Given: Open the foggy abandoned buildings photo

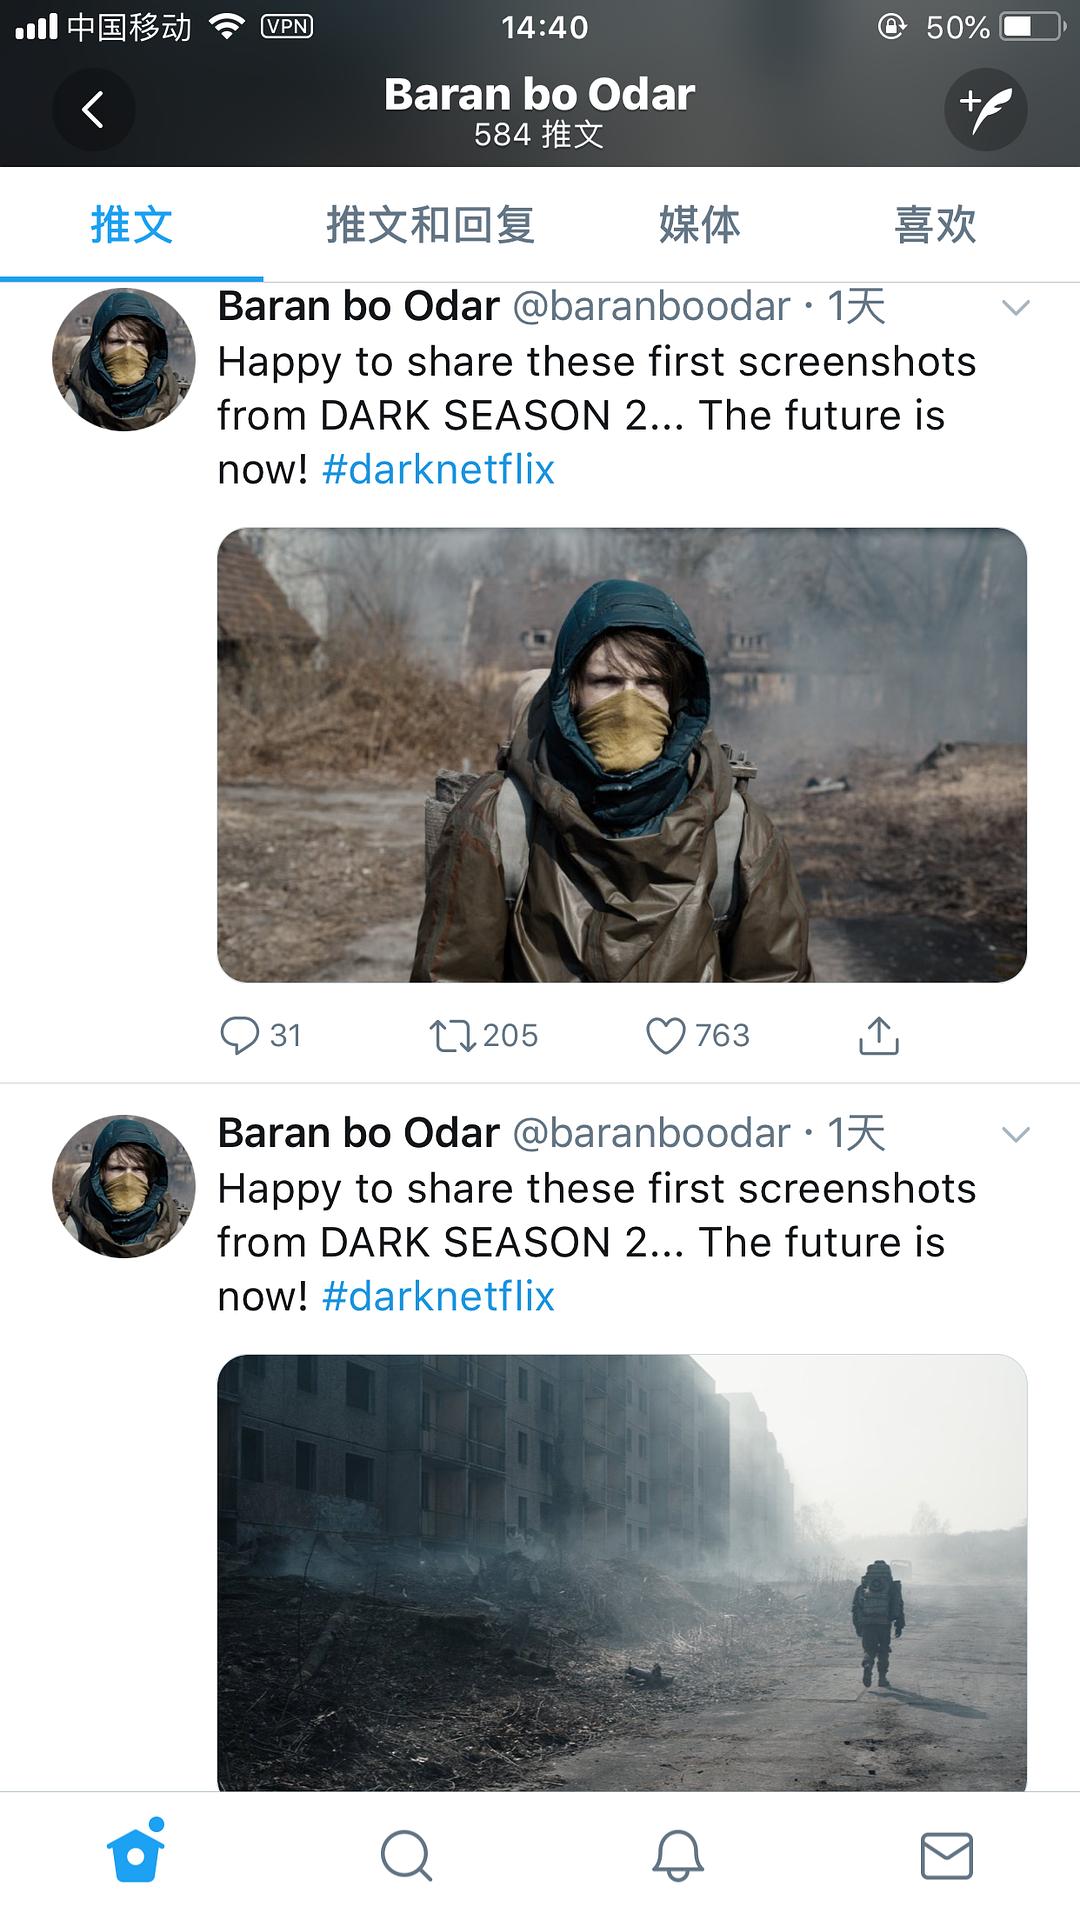Looking at the screenshot, I should 622,1572.
